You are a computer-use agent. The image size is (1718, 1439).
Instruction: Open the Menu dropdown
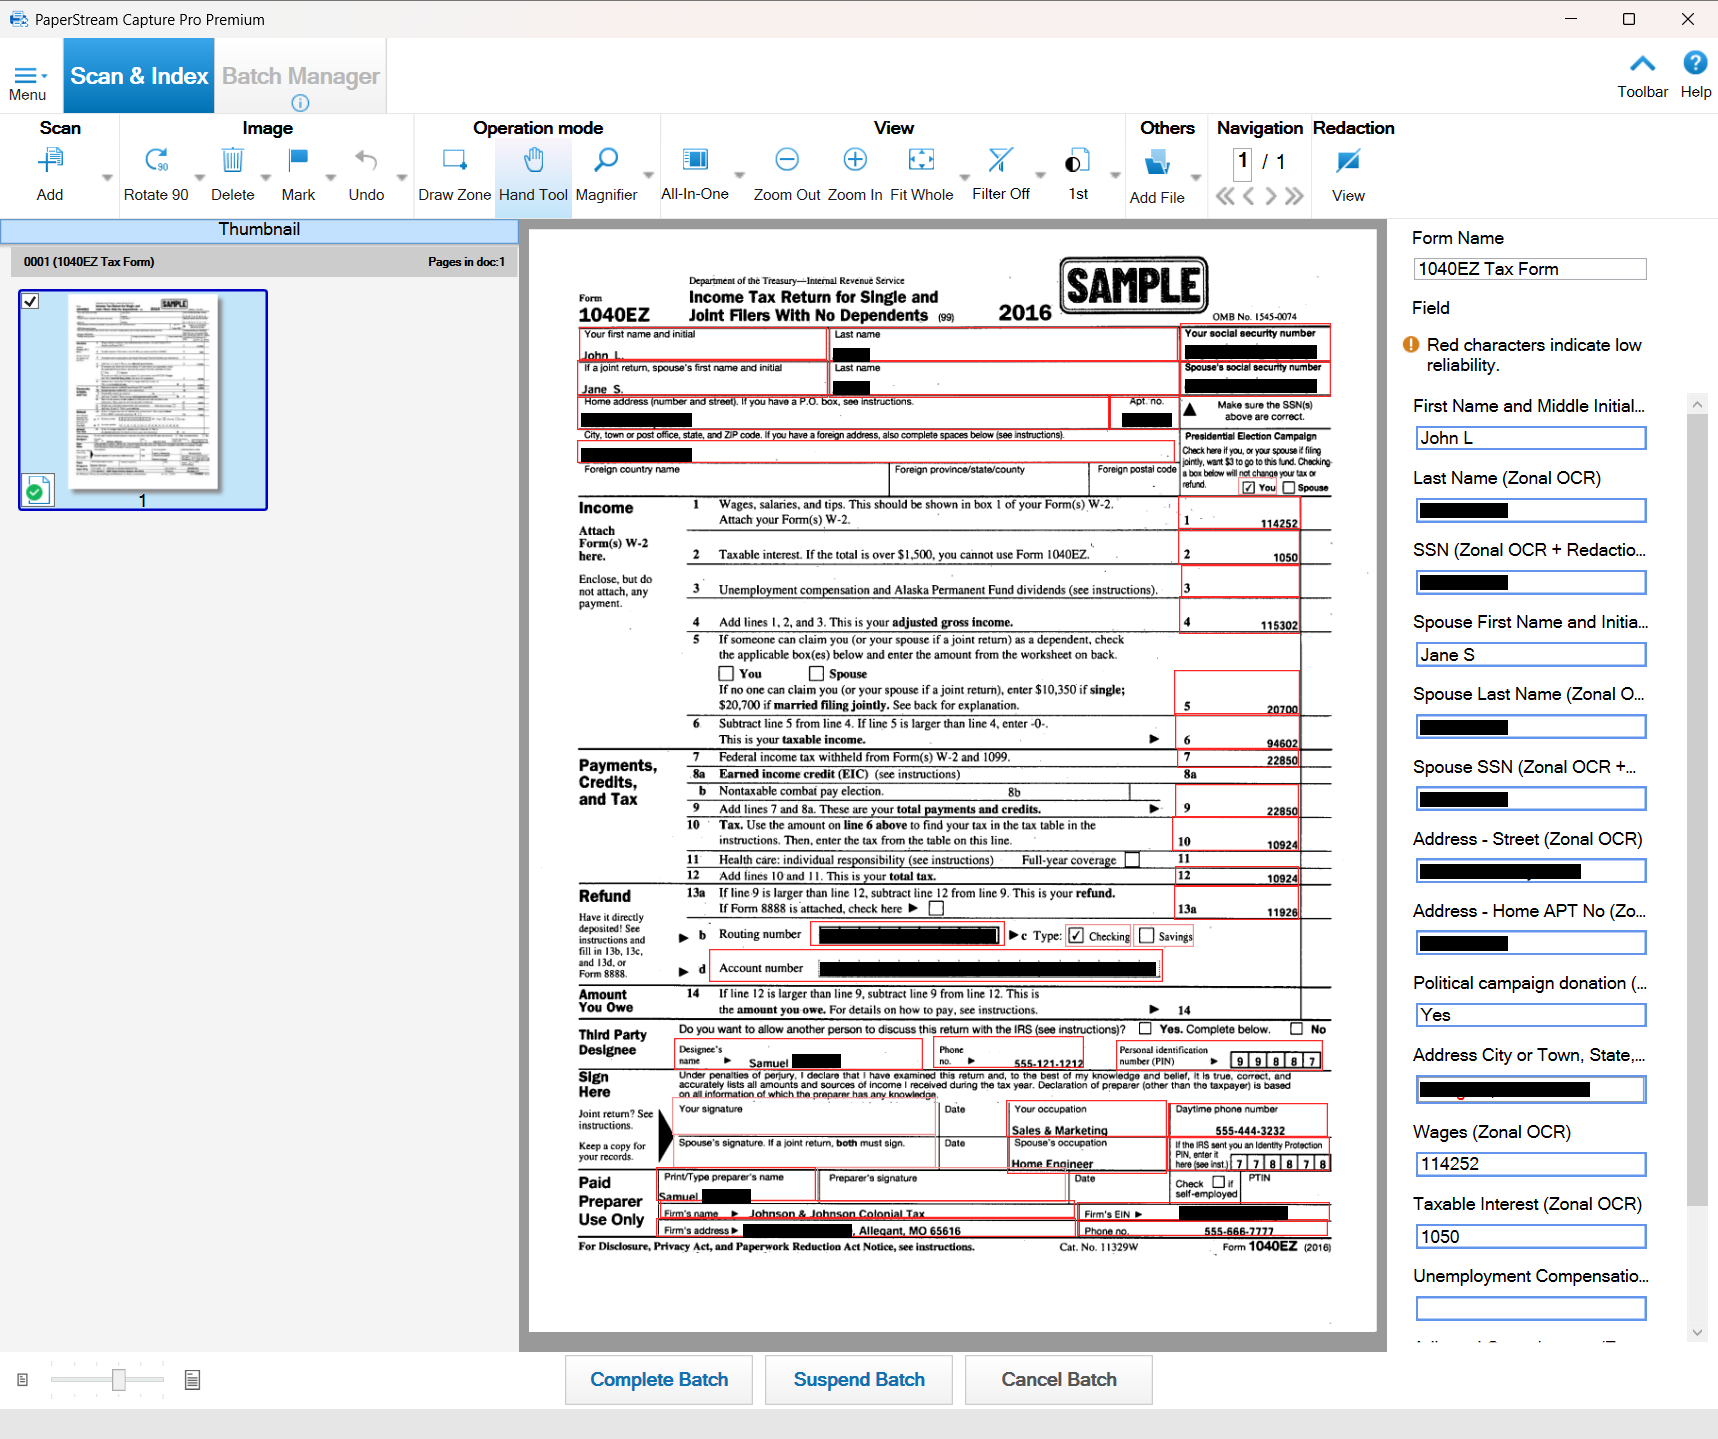[x=29, y=83]
